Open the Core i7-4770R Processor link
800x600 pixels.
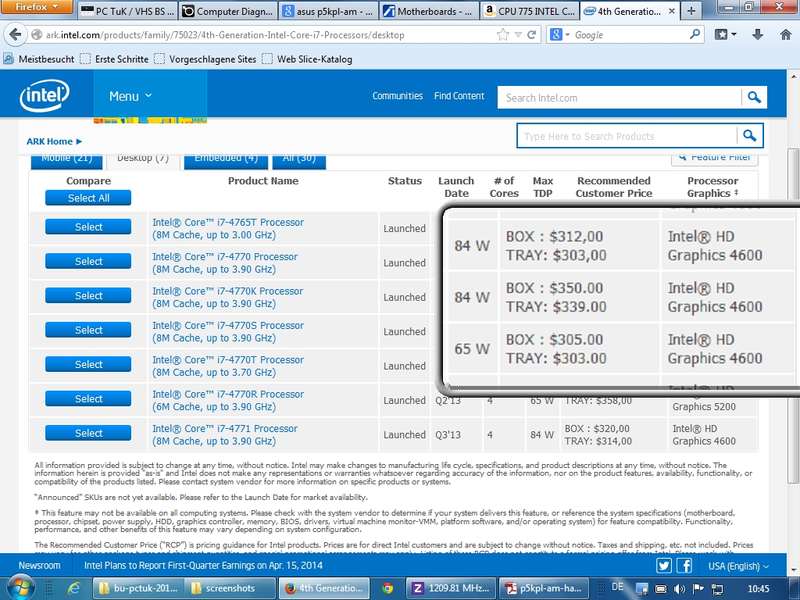[x=228, y=401]
